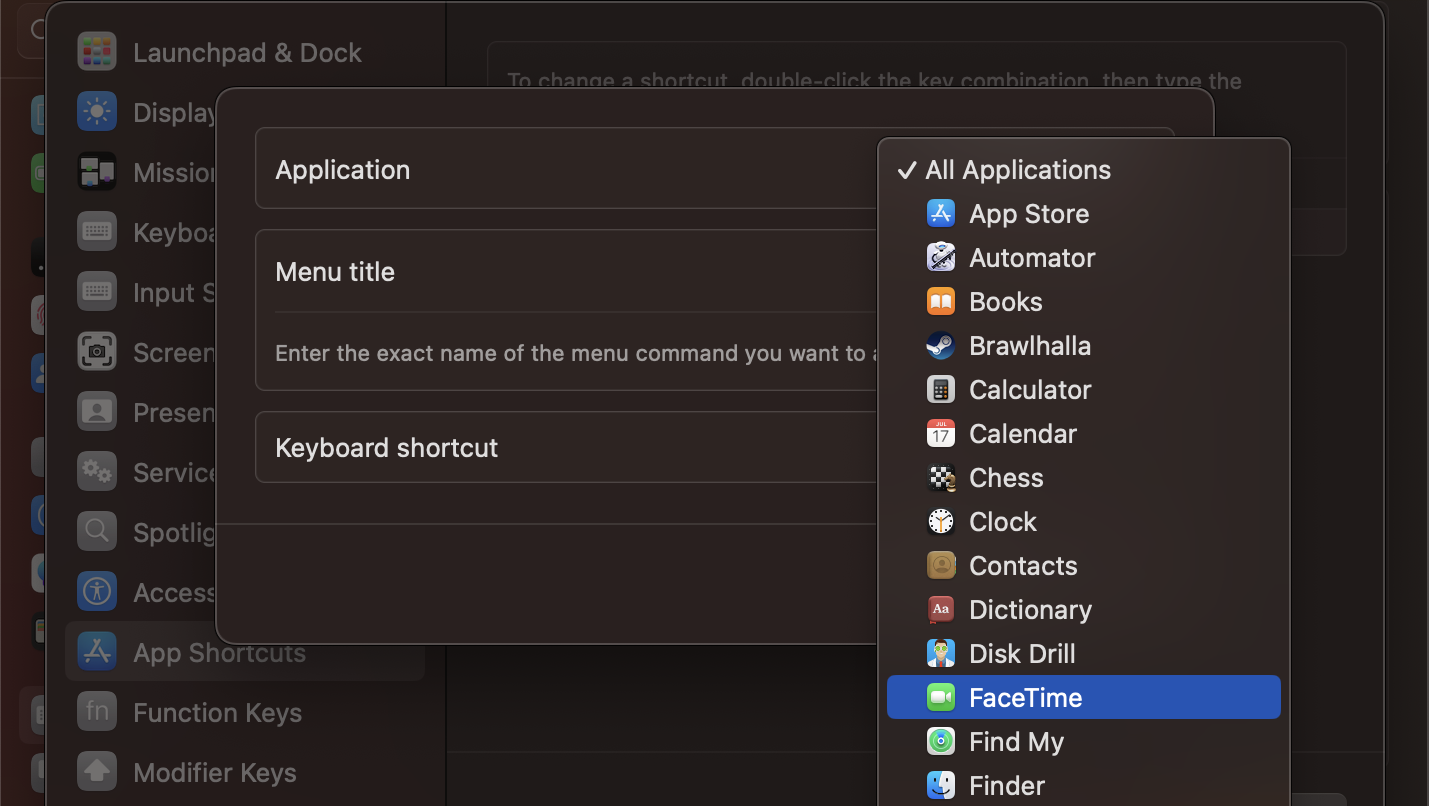Select the Spotlight magnifier icon
The width and height of the screenshot is (1429, 806).
(96, 532)
